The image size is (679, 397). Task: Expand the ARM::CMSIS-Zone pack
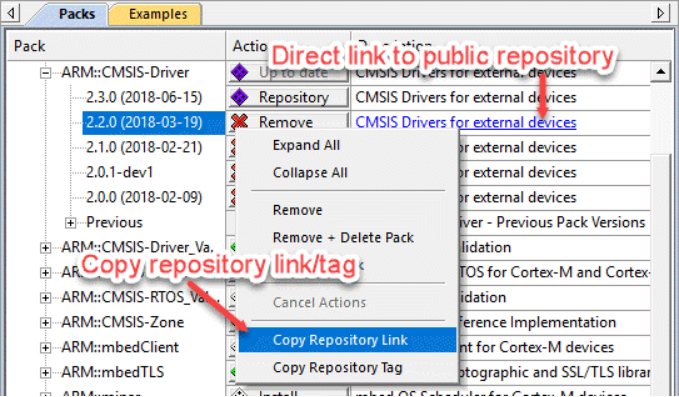tap(45, 323)
